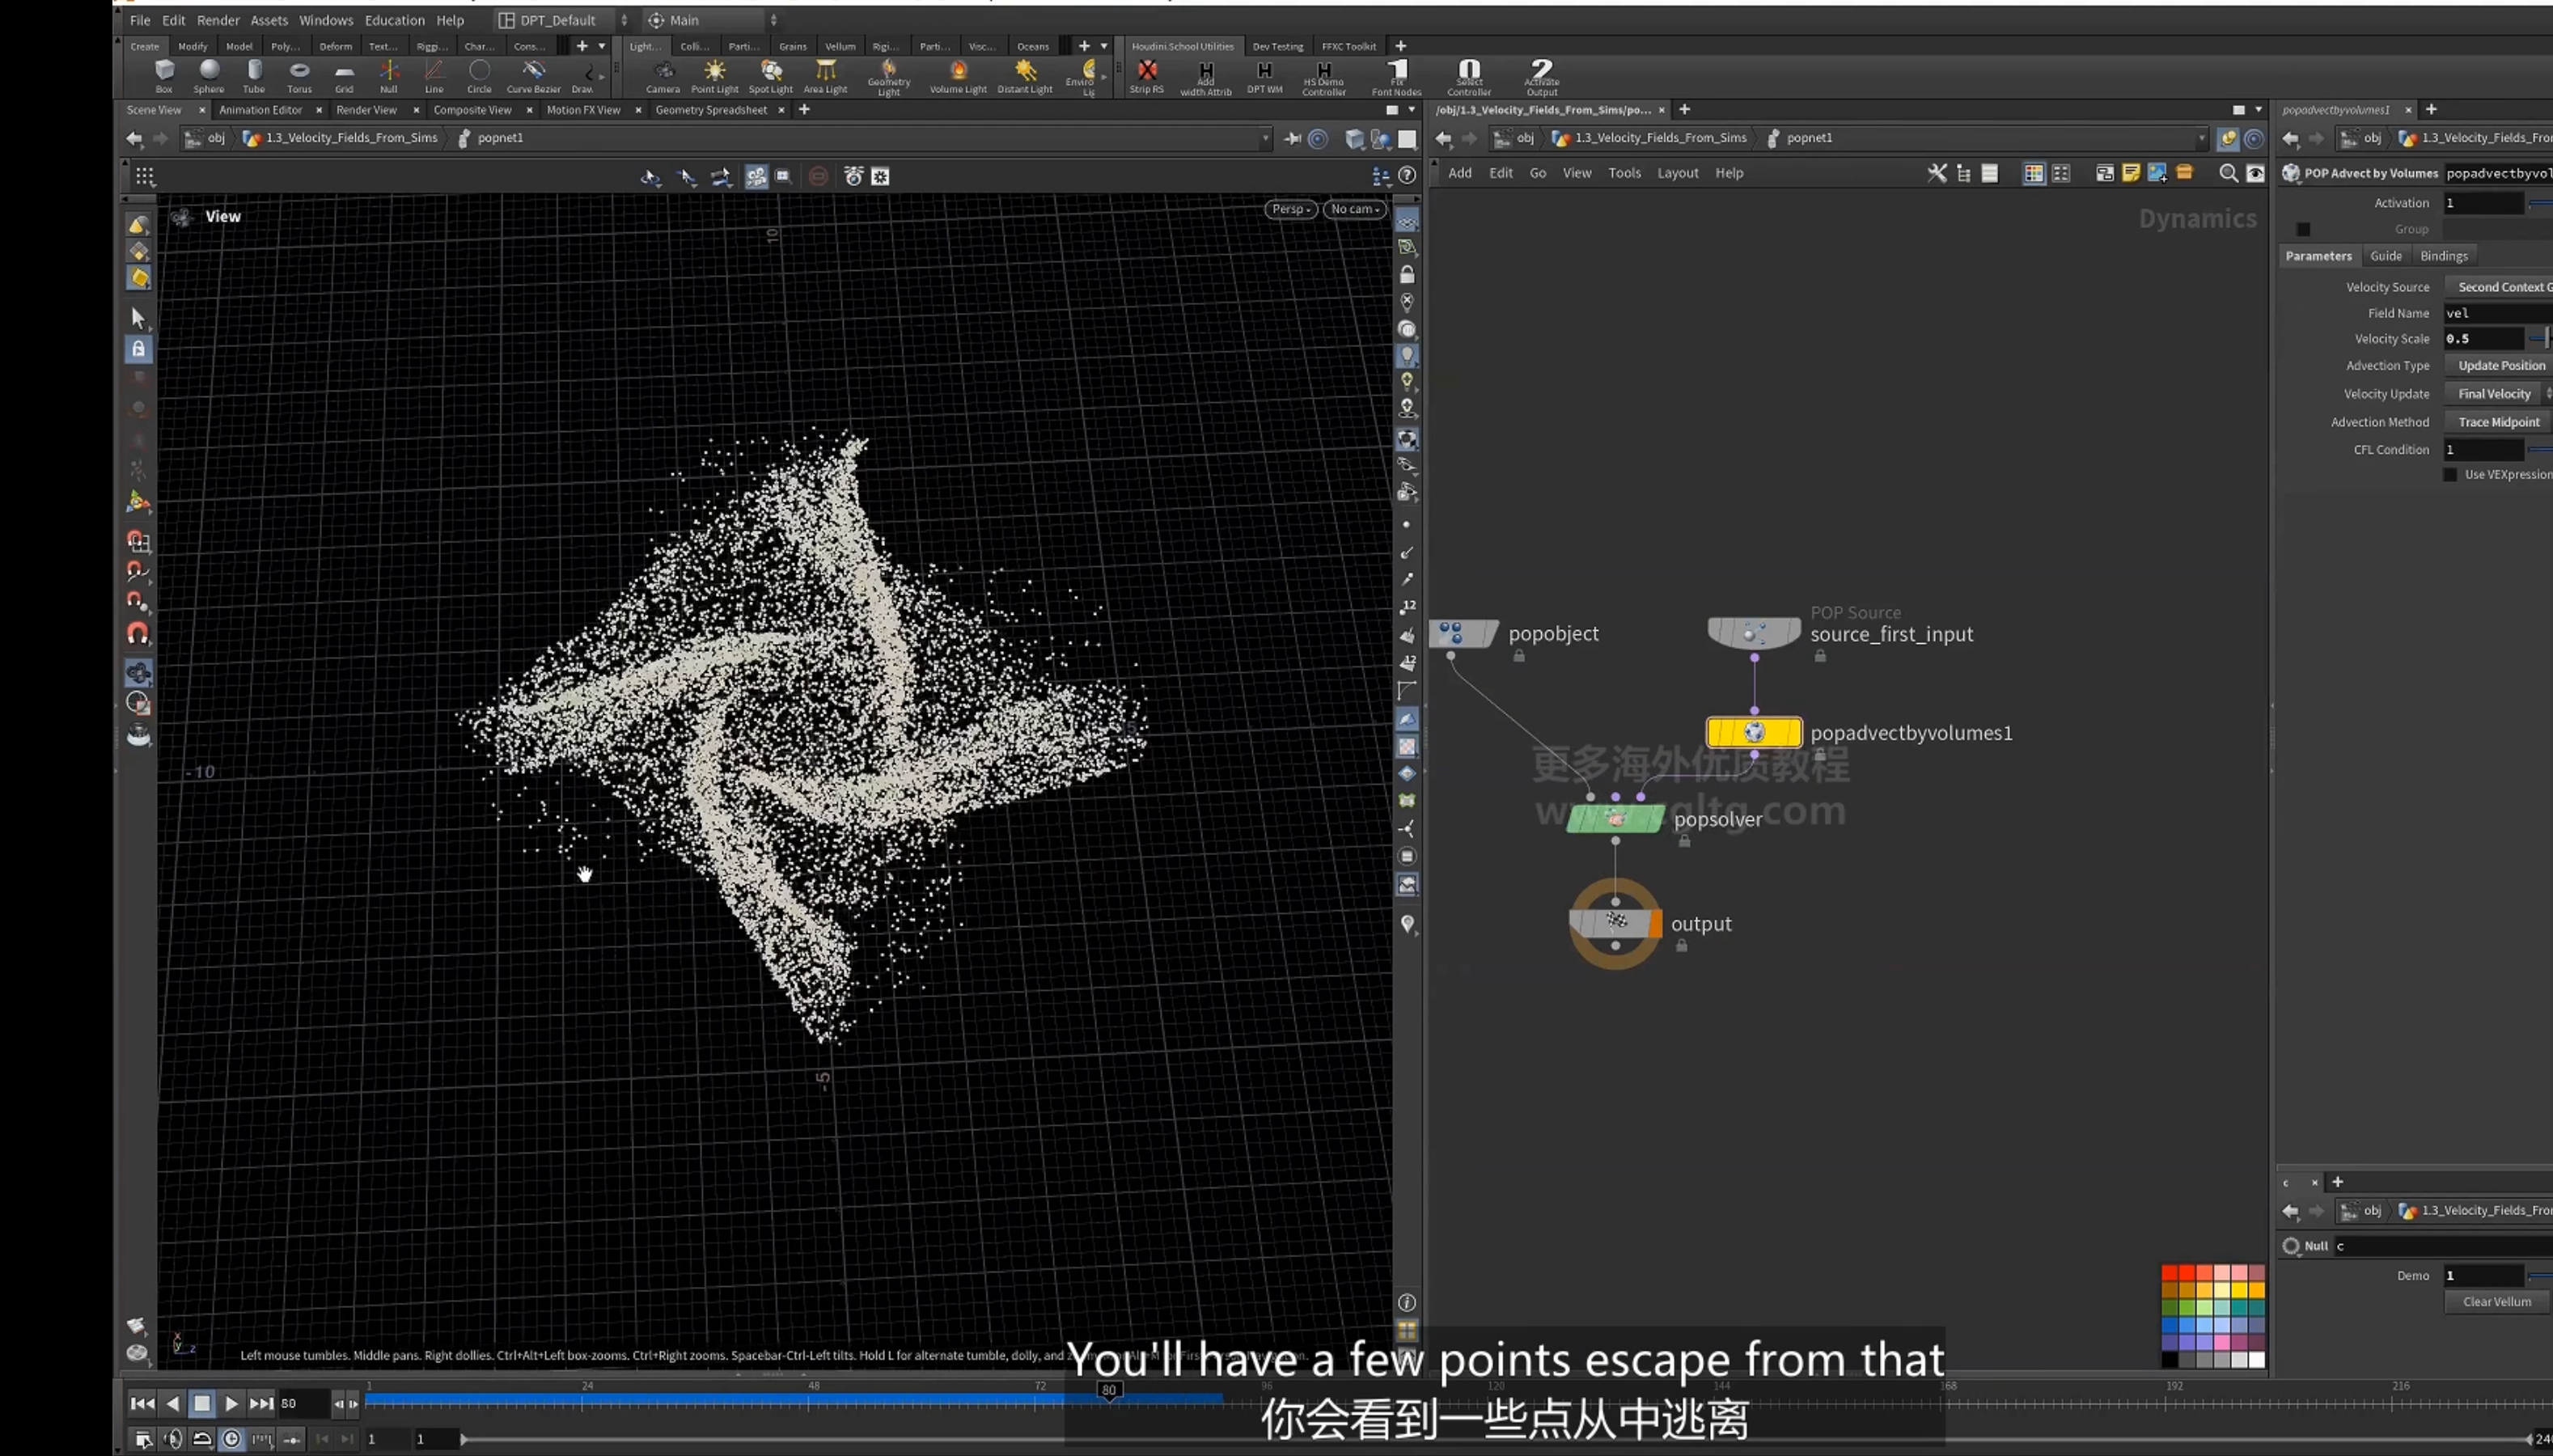Toggle real-time playback clock button

pos(232,1438)
